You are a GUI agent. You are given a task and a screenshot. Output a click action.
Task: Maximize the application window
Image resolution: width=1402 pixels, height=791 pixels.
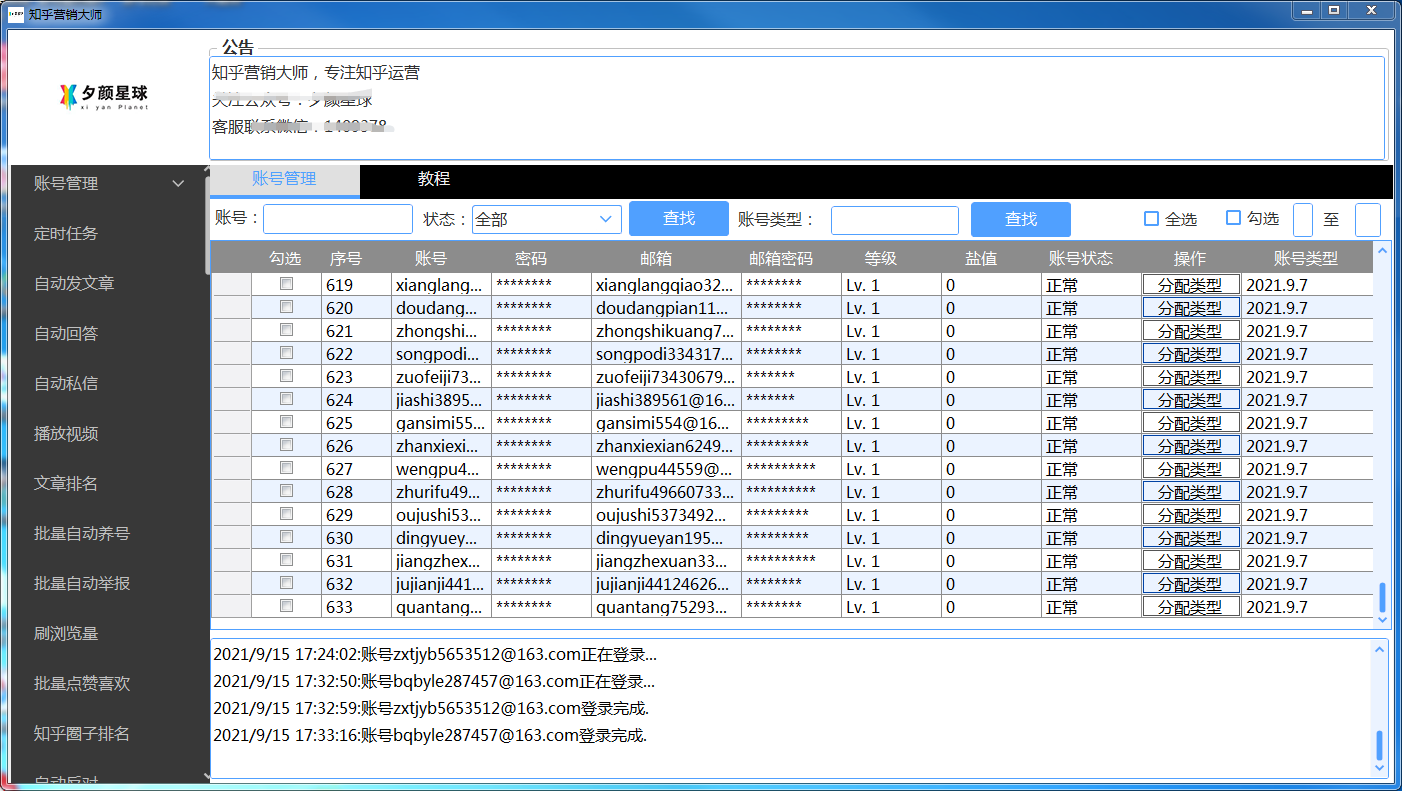[1333, 11]
